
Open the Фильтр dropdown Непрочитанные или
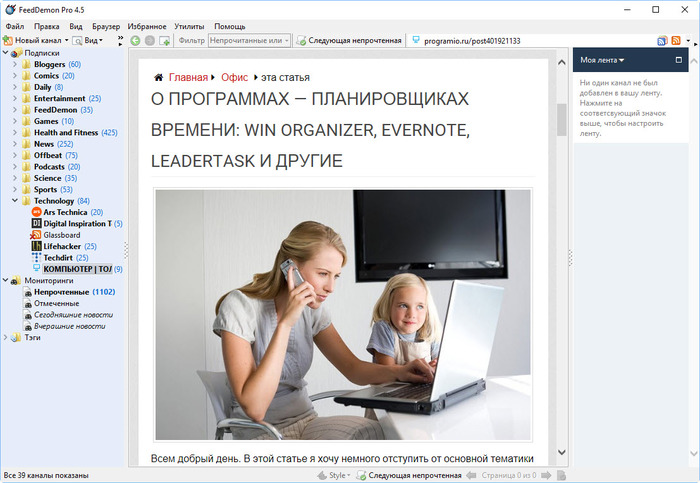[250, 41]
